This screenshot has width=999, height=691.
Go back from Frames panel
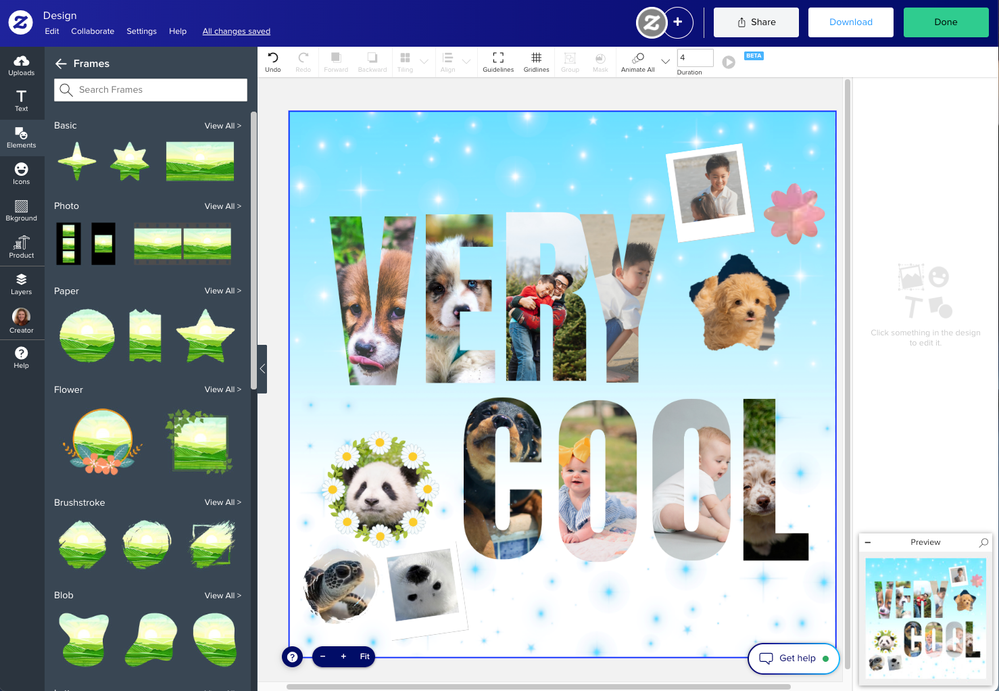tap(61, 64)
